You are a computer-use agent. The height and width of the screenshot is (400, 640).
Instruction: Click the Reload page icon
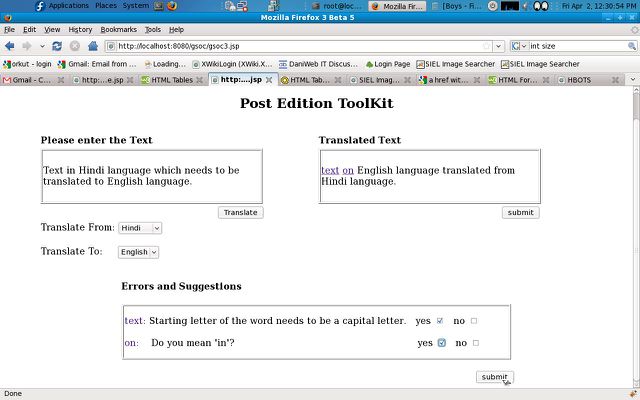(x=57, y=46)
